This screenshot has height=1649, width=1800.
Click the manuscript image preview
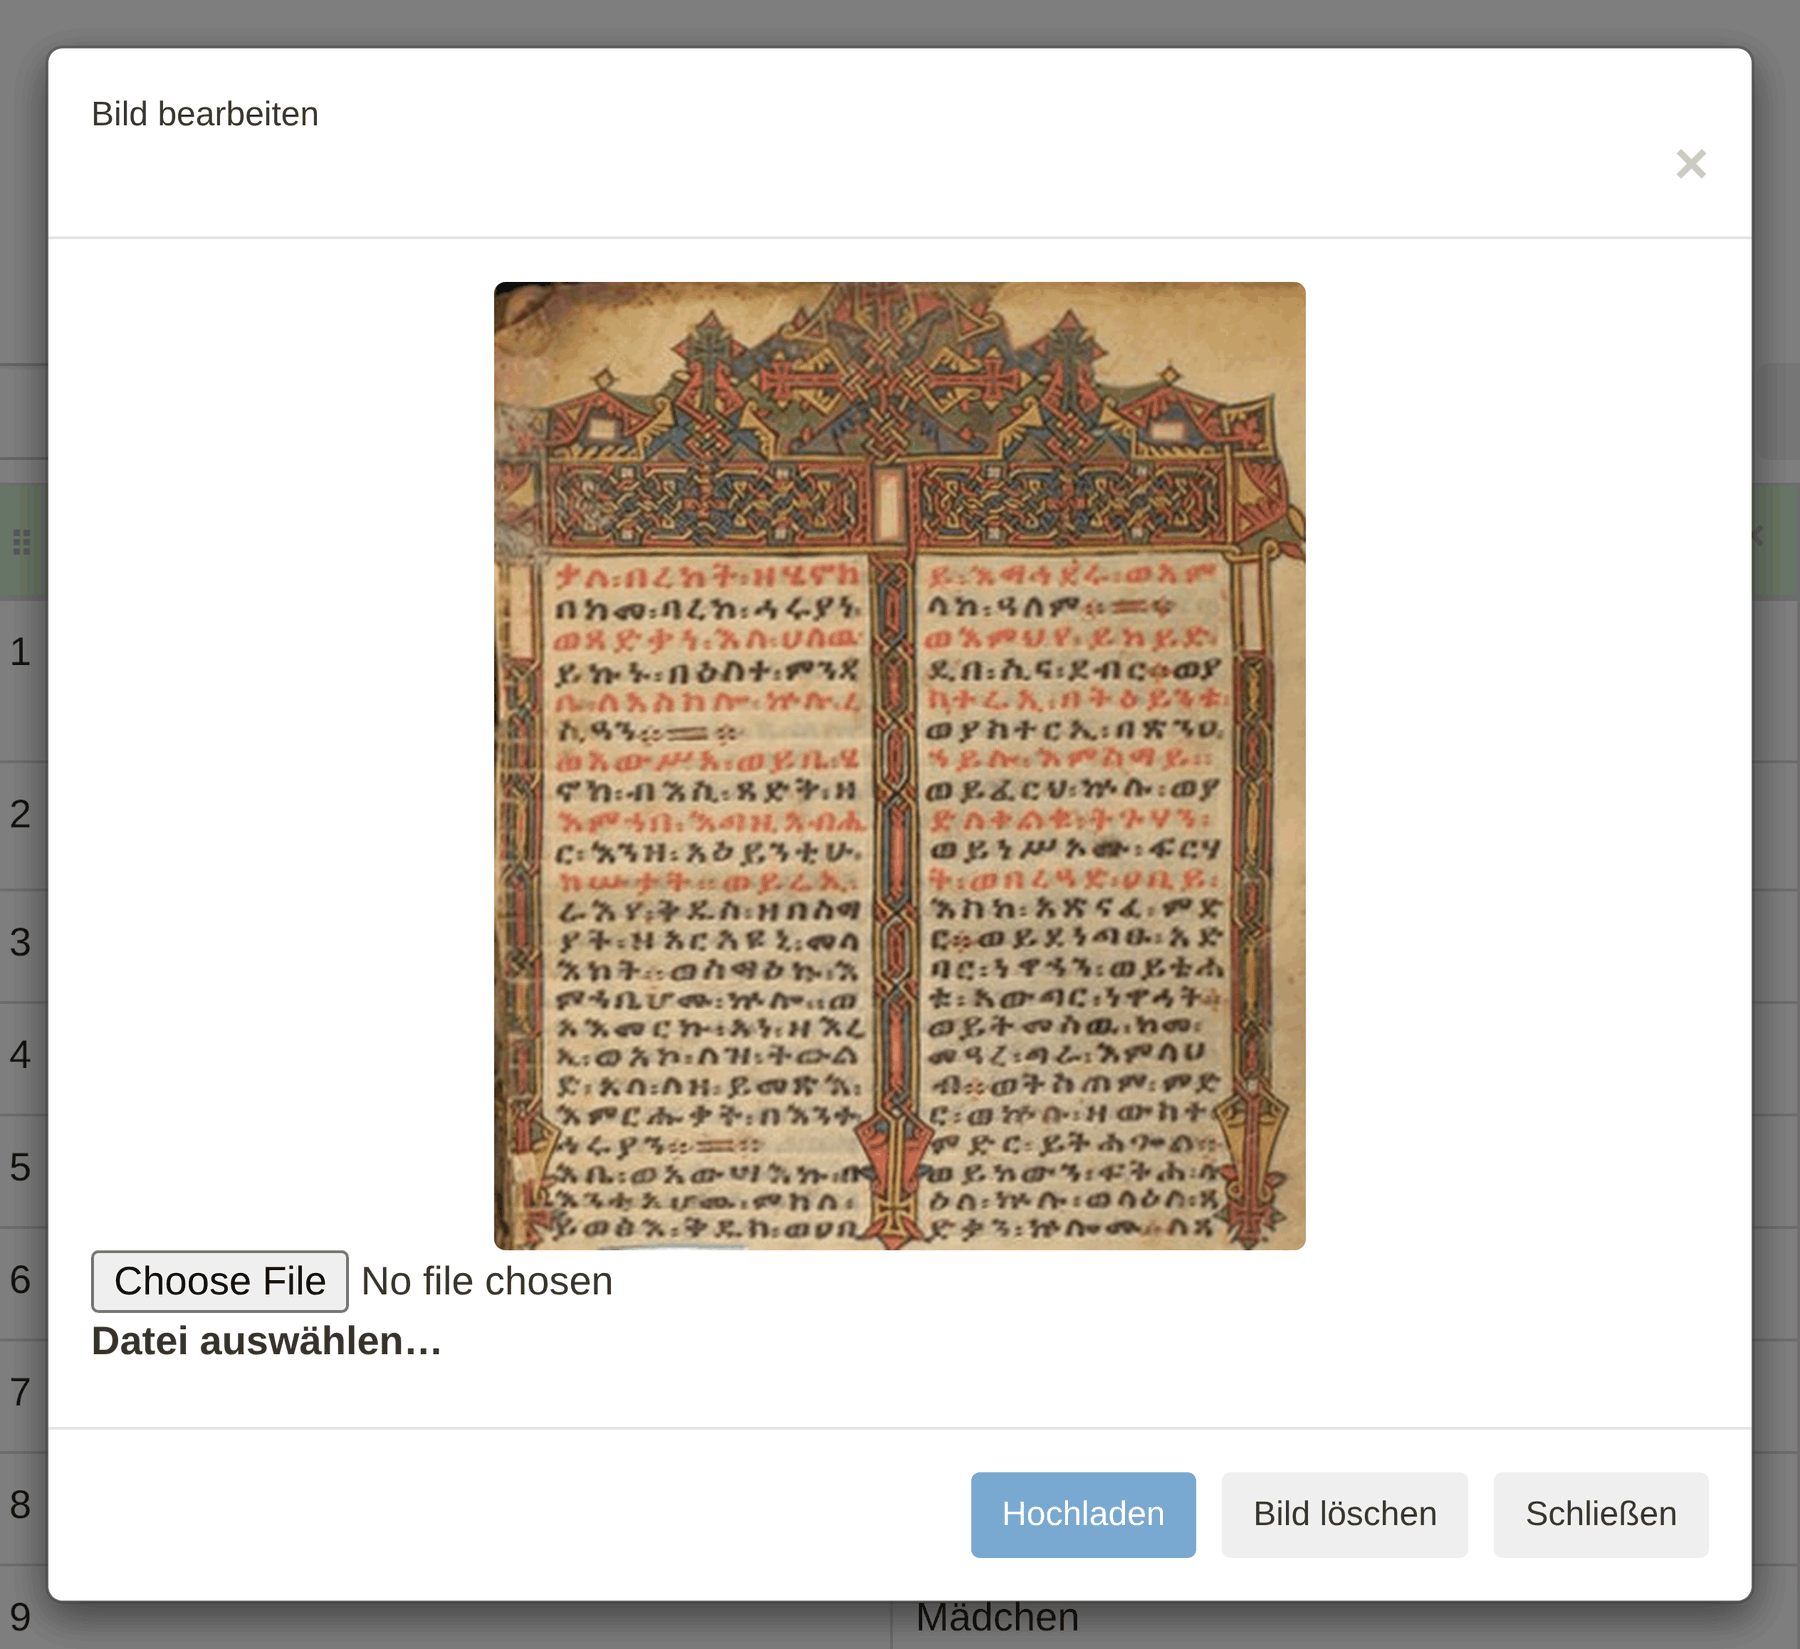(x=899, y=766)
